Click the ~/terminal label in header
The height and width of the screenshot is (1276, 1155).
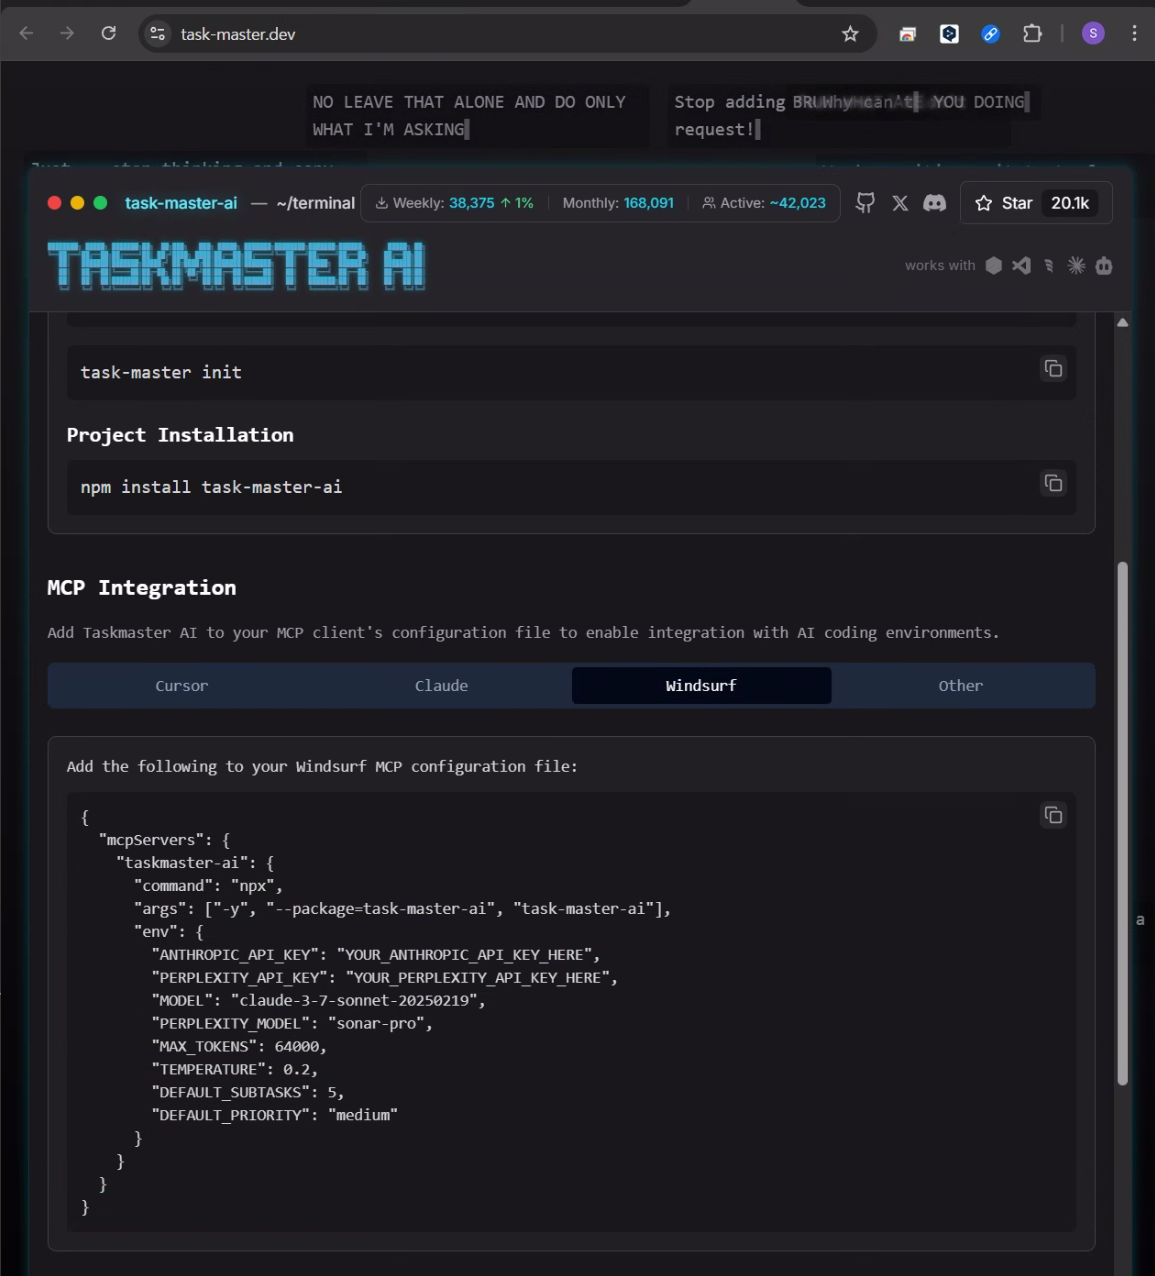(x=315, y=203)
